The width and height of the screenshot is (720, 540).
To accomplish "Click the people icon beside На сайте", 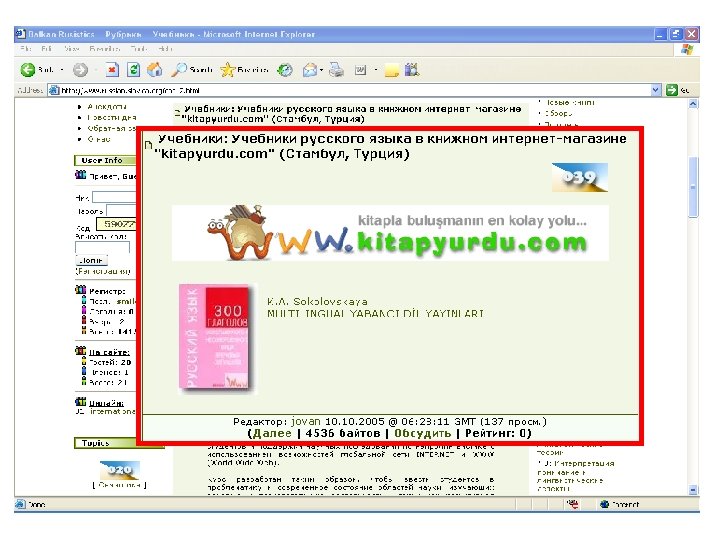I will 80,351.
